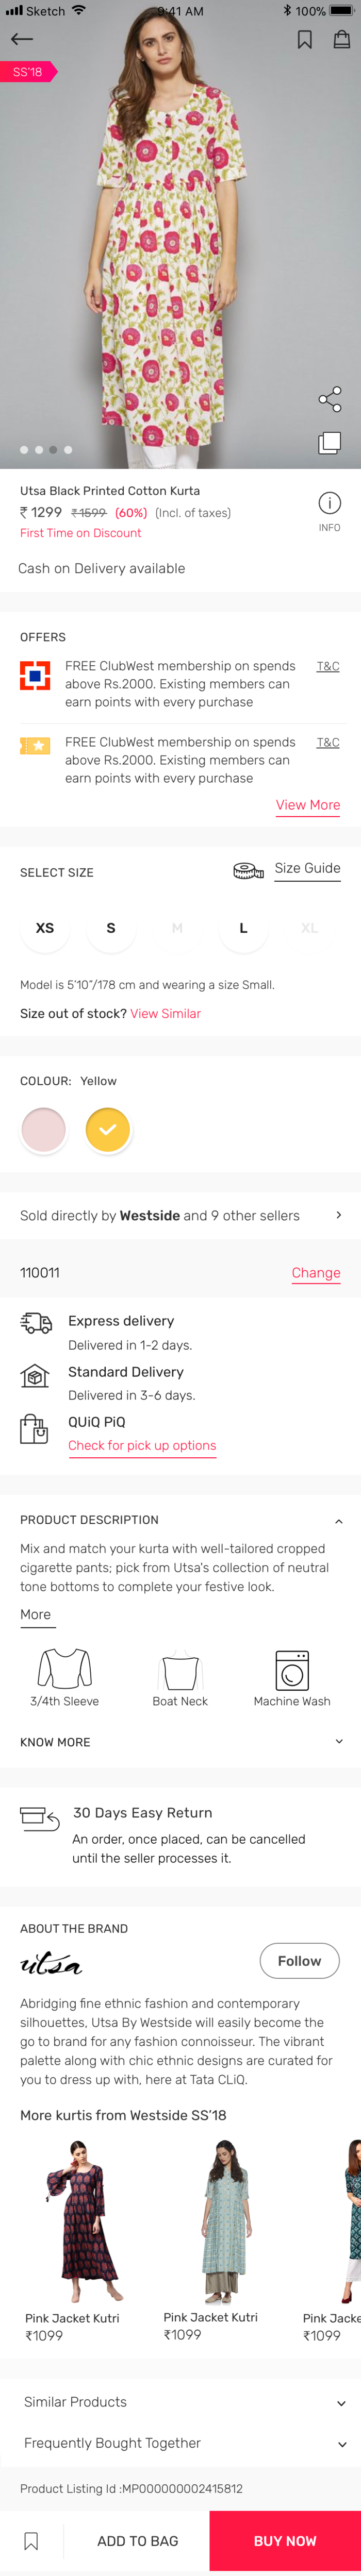Open Westside and other sellers list
The height and width of the screenshot is (2576, 361).
[x=338, y=1215]
